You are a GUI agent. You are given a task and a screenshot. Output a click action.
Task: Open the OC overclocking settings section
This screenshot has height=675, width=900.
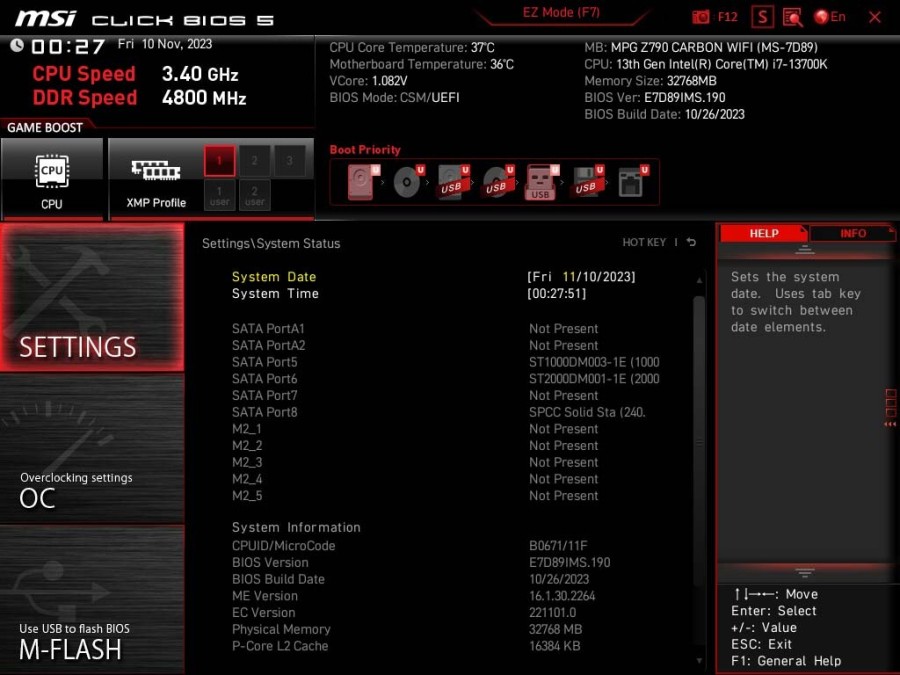click(92, 449)
